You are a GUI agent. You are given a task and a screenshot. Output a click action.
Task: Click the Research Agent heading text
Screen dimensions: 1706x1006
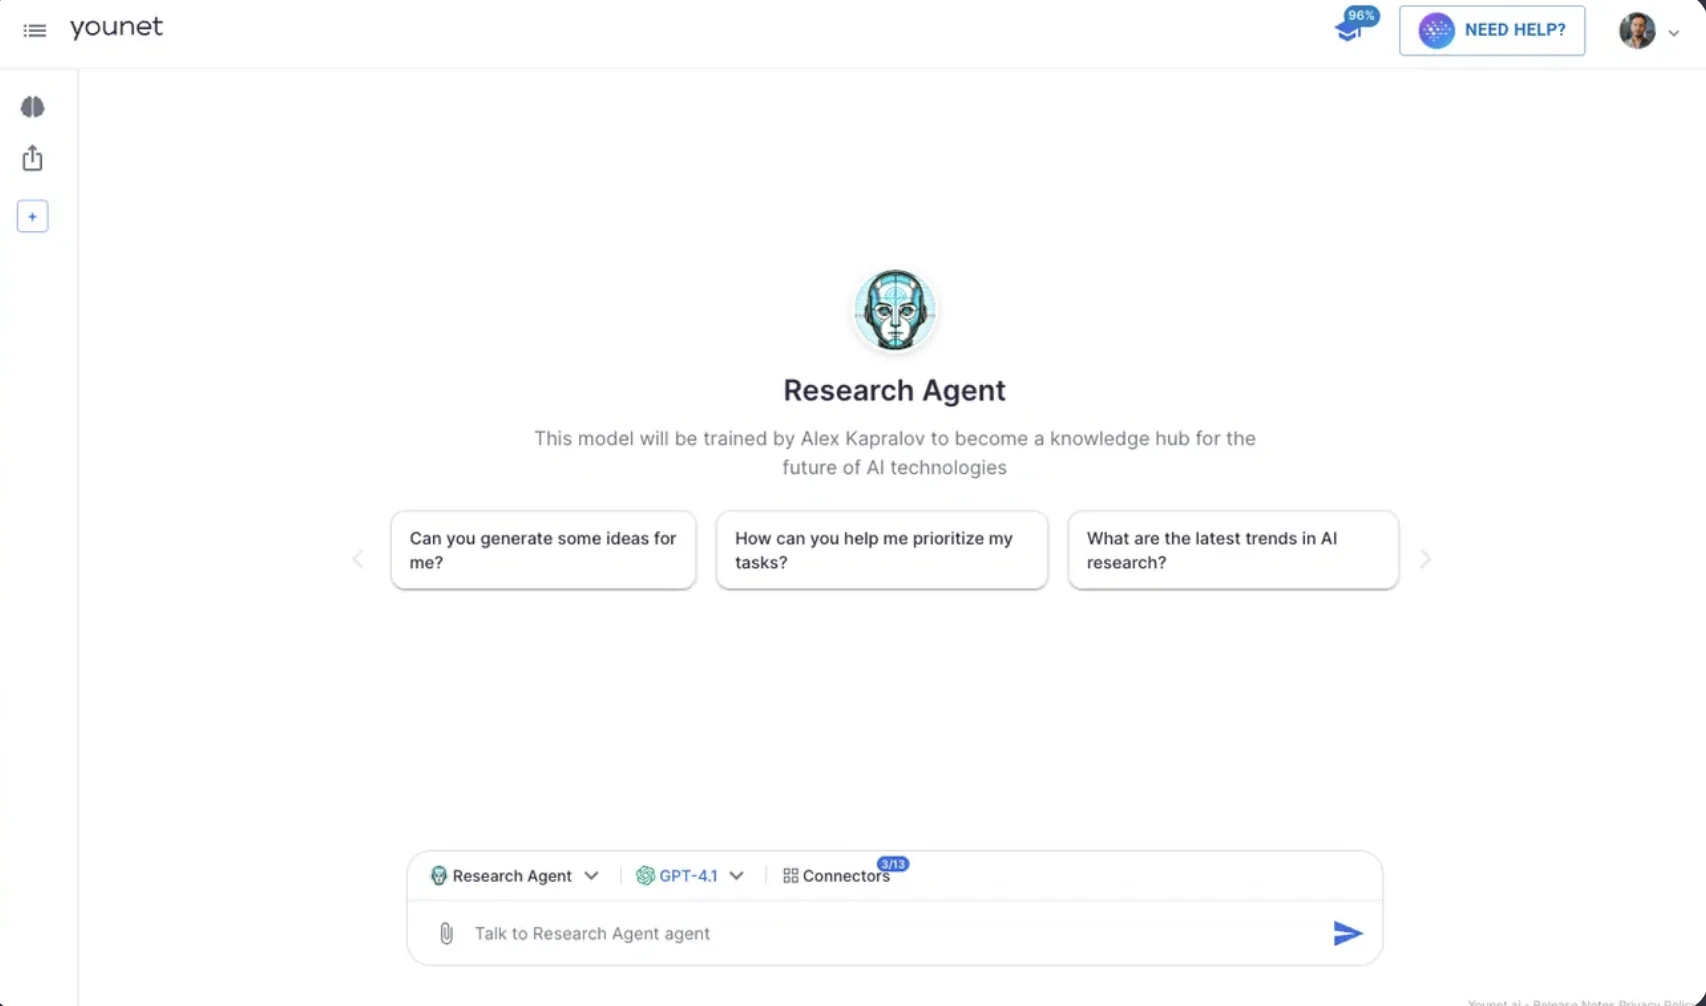pos(894,390)
